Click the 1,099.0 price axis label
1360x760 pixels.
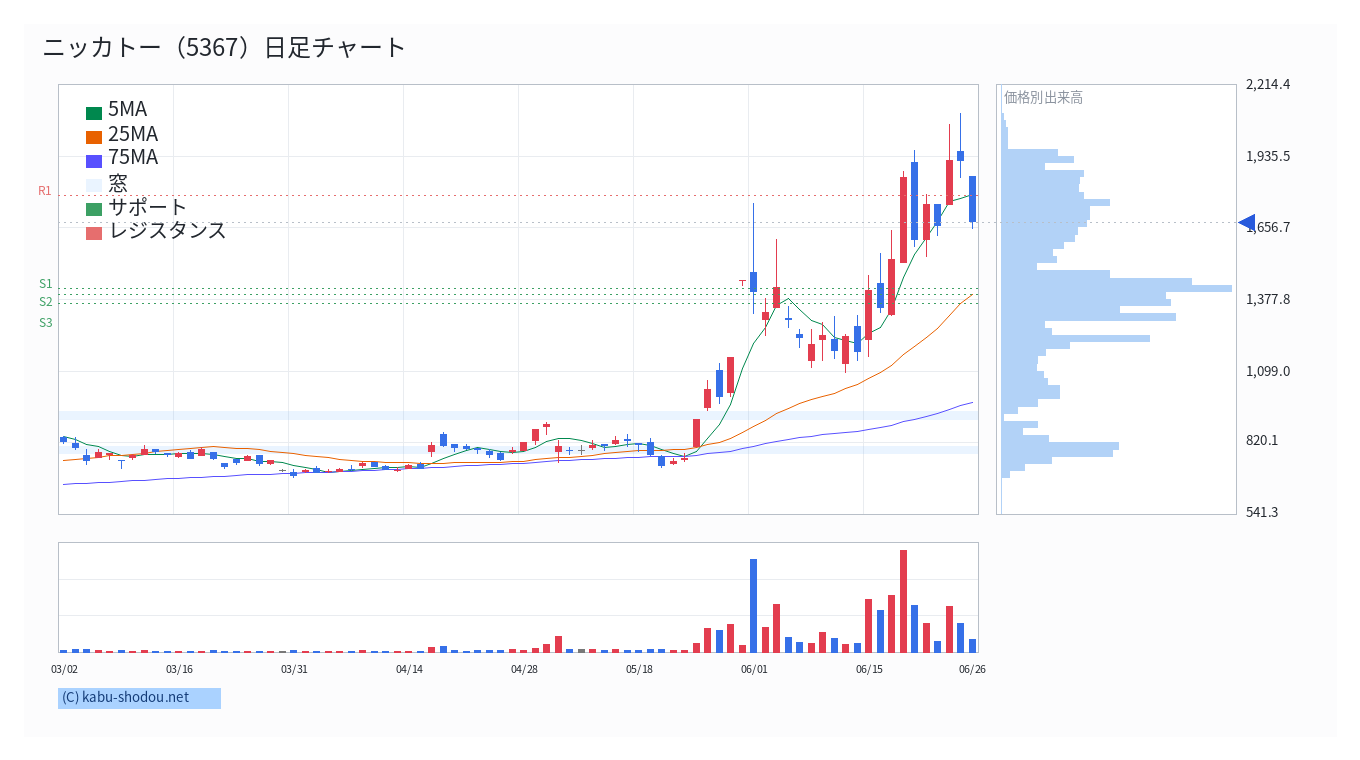1268,371
